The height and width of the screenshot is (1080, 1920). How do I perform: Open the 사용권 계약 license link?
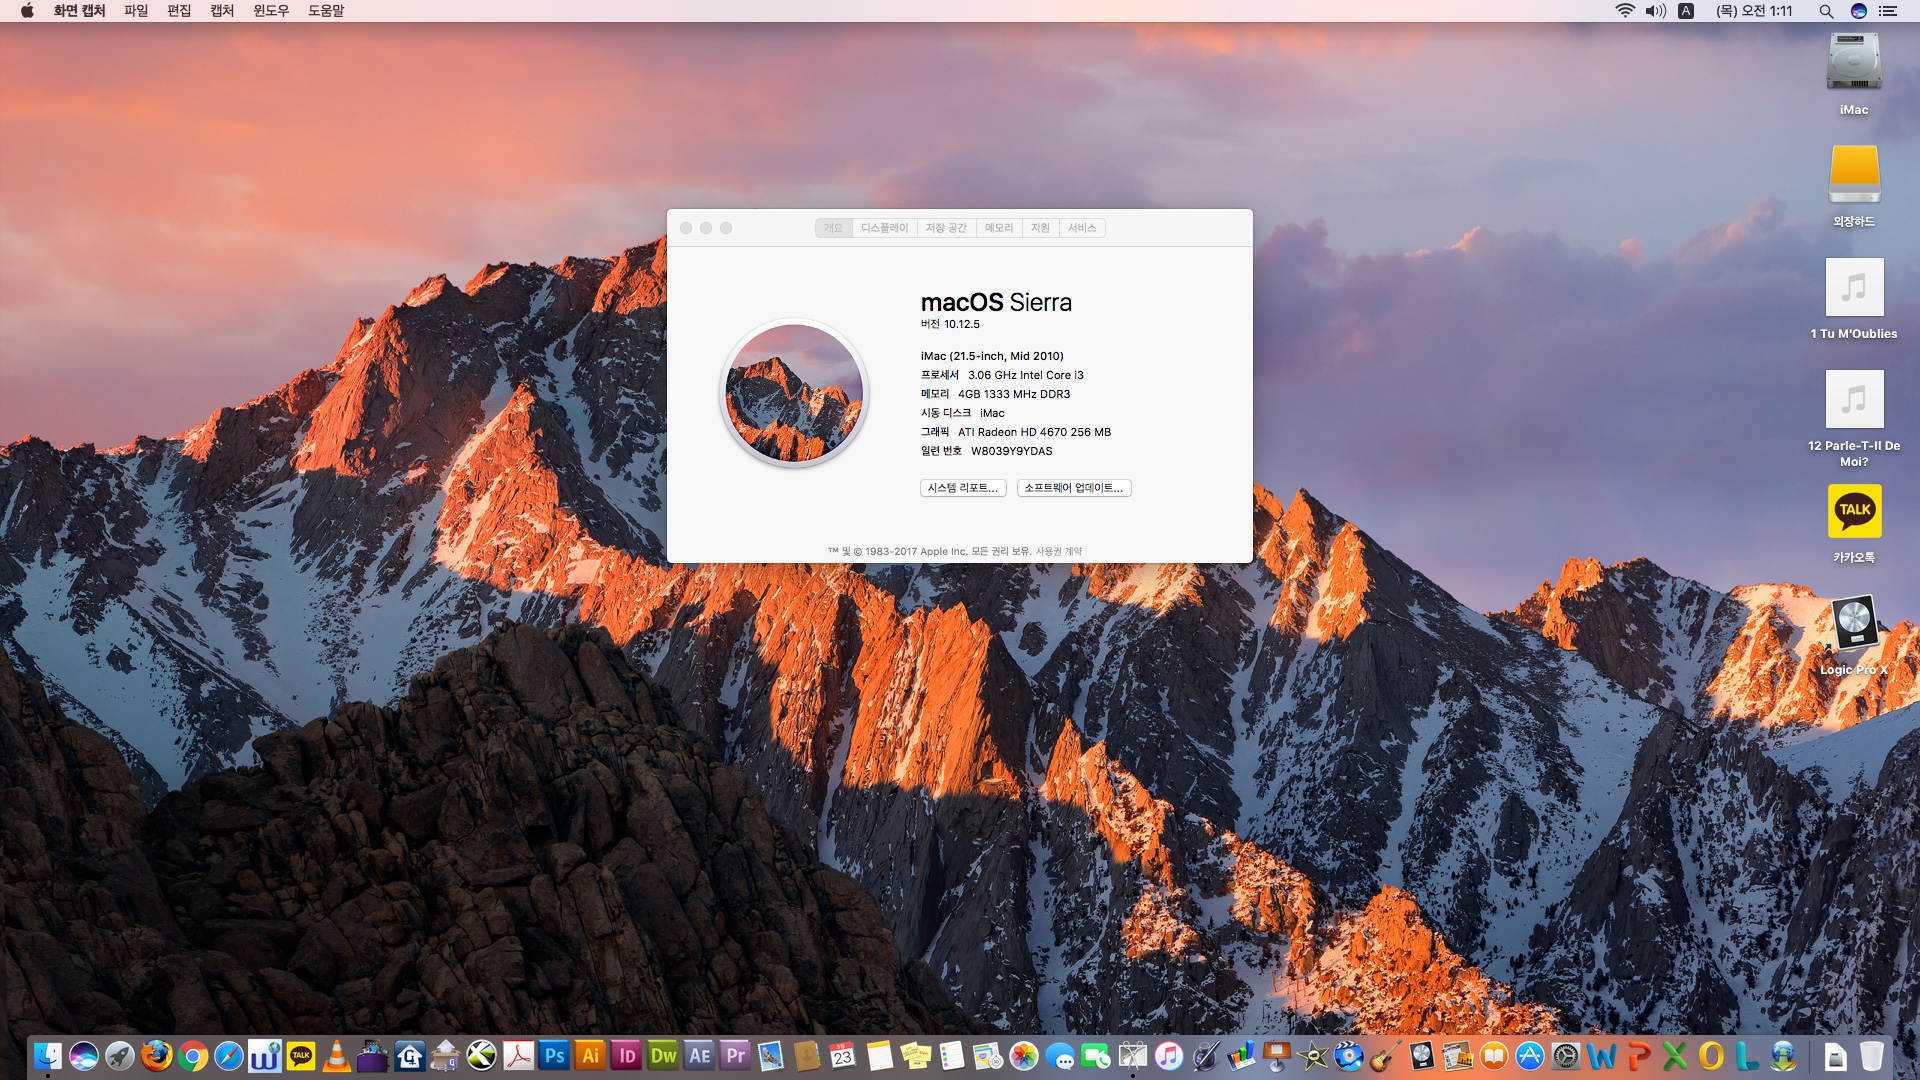pos(1058,551)
